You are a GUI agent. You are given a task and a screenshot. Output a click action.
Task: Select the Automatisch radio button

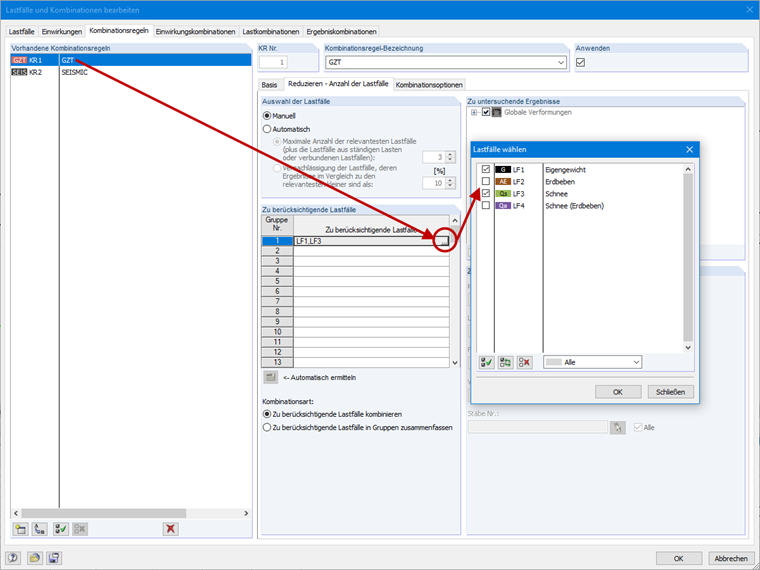(x=267, y=129)
